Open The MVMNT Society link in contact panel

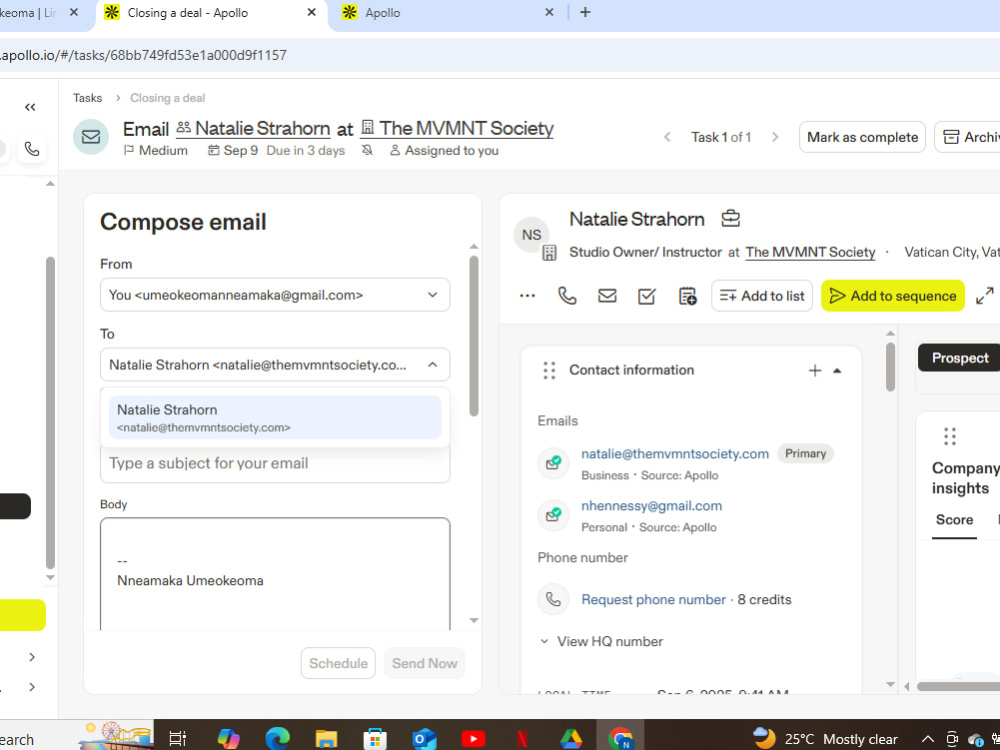click(810, 252)
